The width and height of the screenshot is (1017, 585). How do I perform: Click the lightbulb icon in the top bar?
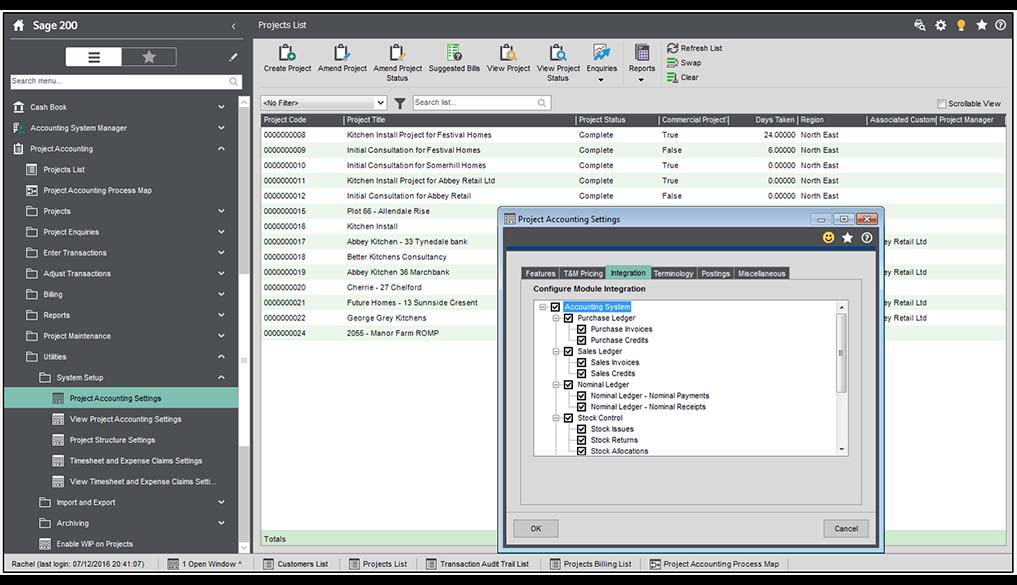pos(961,25)
